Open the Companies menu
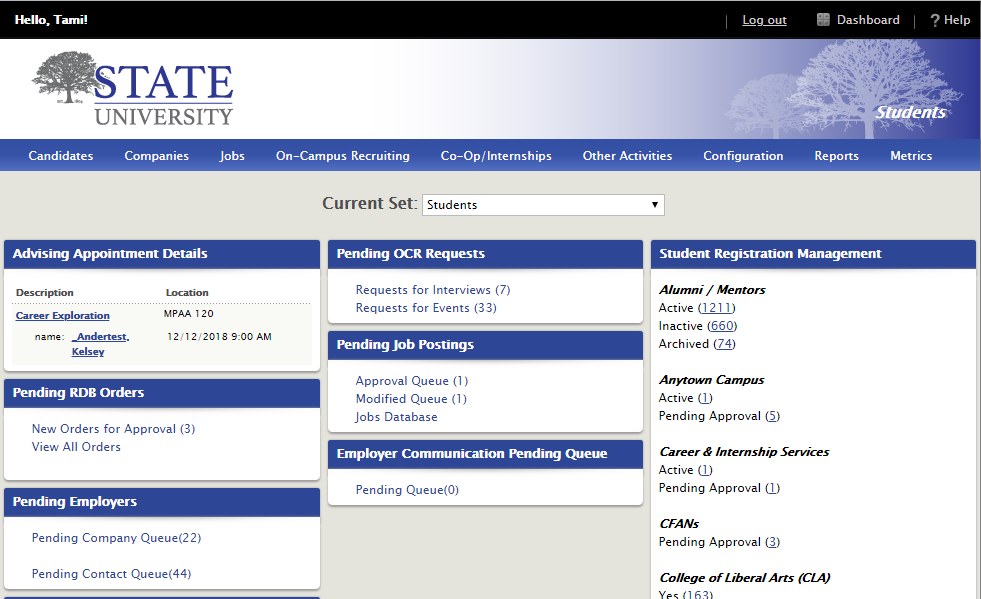Viewport: 981px width, 599px height. 156,156
